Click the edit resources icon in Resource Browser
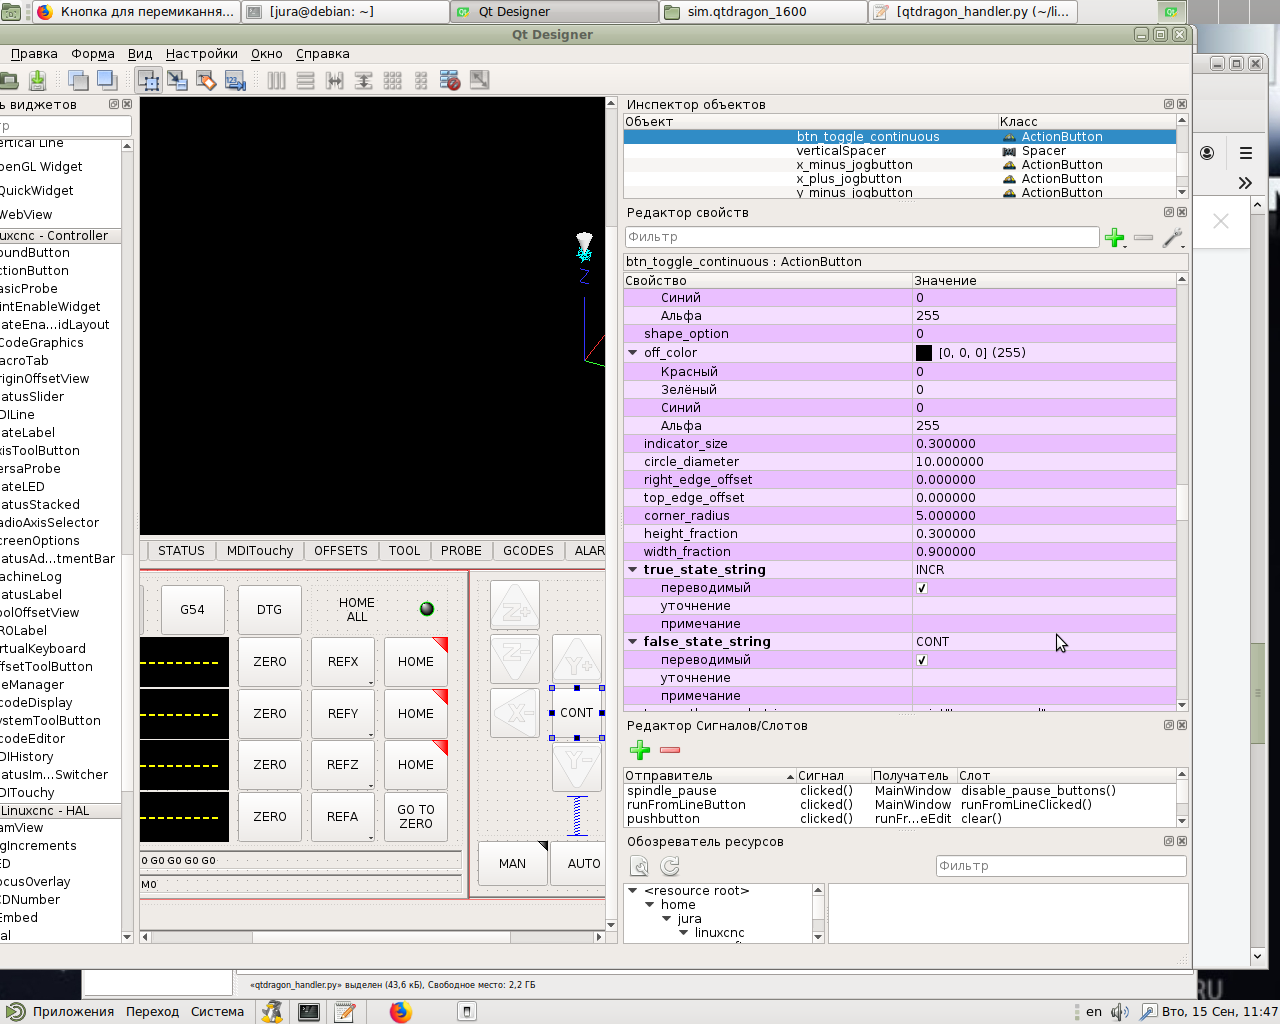Viewport: 1280px width, 1024px height. coord(639,866)
